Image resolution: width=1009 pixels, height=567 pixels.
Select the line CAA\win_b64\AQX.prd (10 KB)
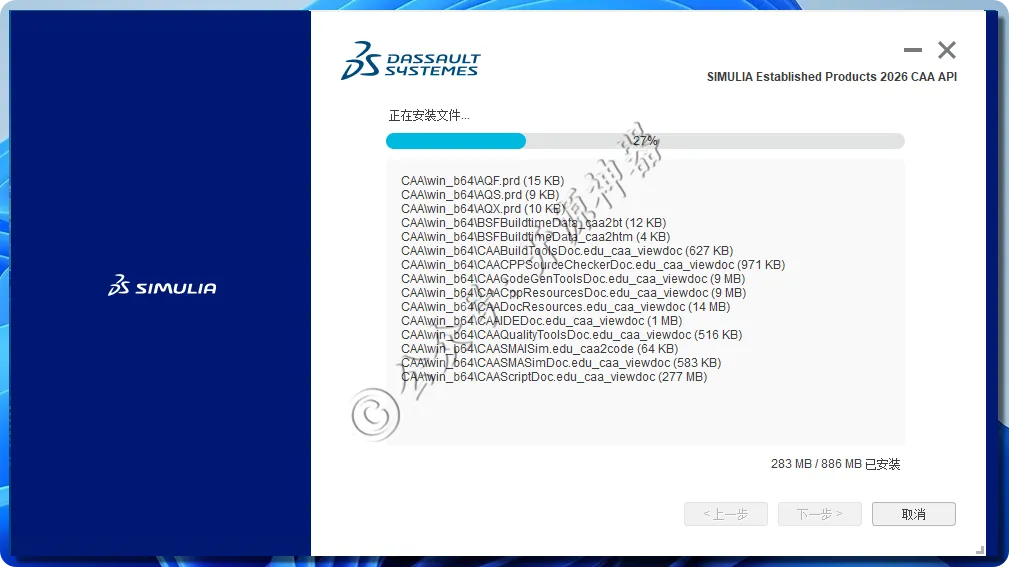click(483, 209)
